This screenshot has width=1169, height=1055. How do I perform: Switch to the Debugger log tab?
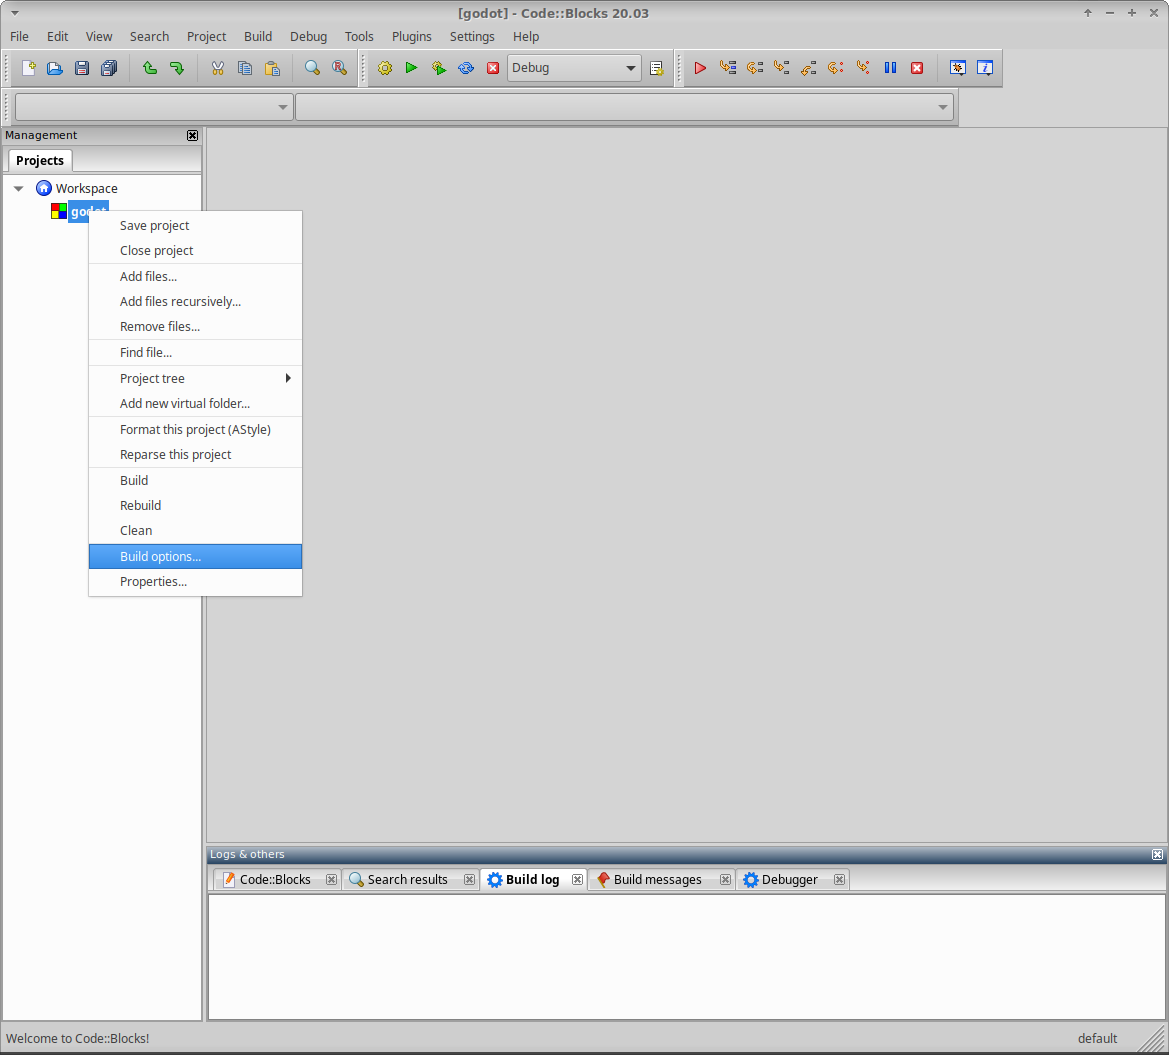(x=789, y=879)
